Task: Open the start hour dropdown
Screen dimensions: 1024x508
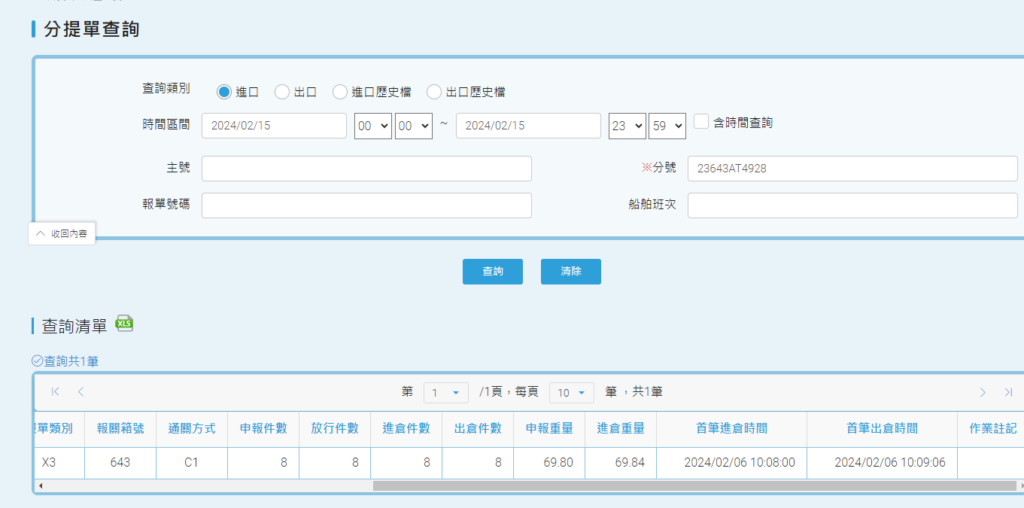Action: tap(372, 126)
